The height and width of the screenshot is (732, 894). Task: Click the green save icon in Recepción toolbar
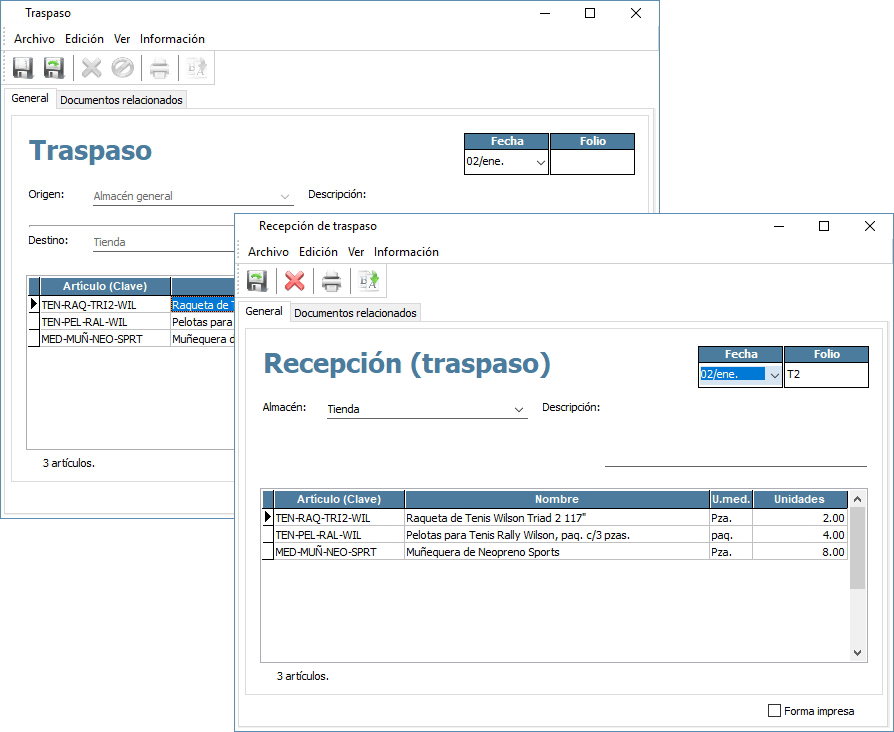[x=257, y=281]
